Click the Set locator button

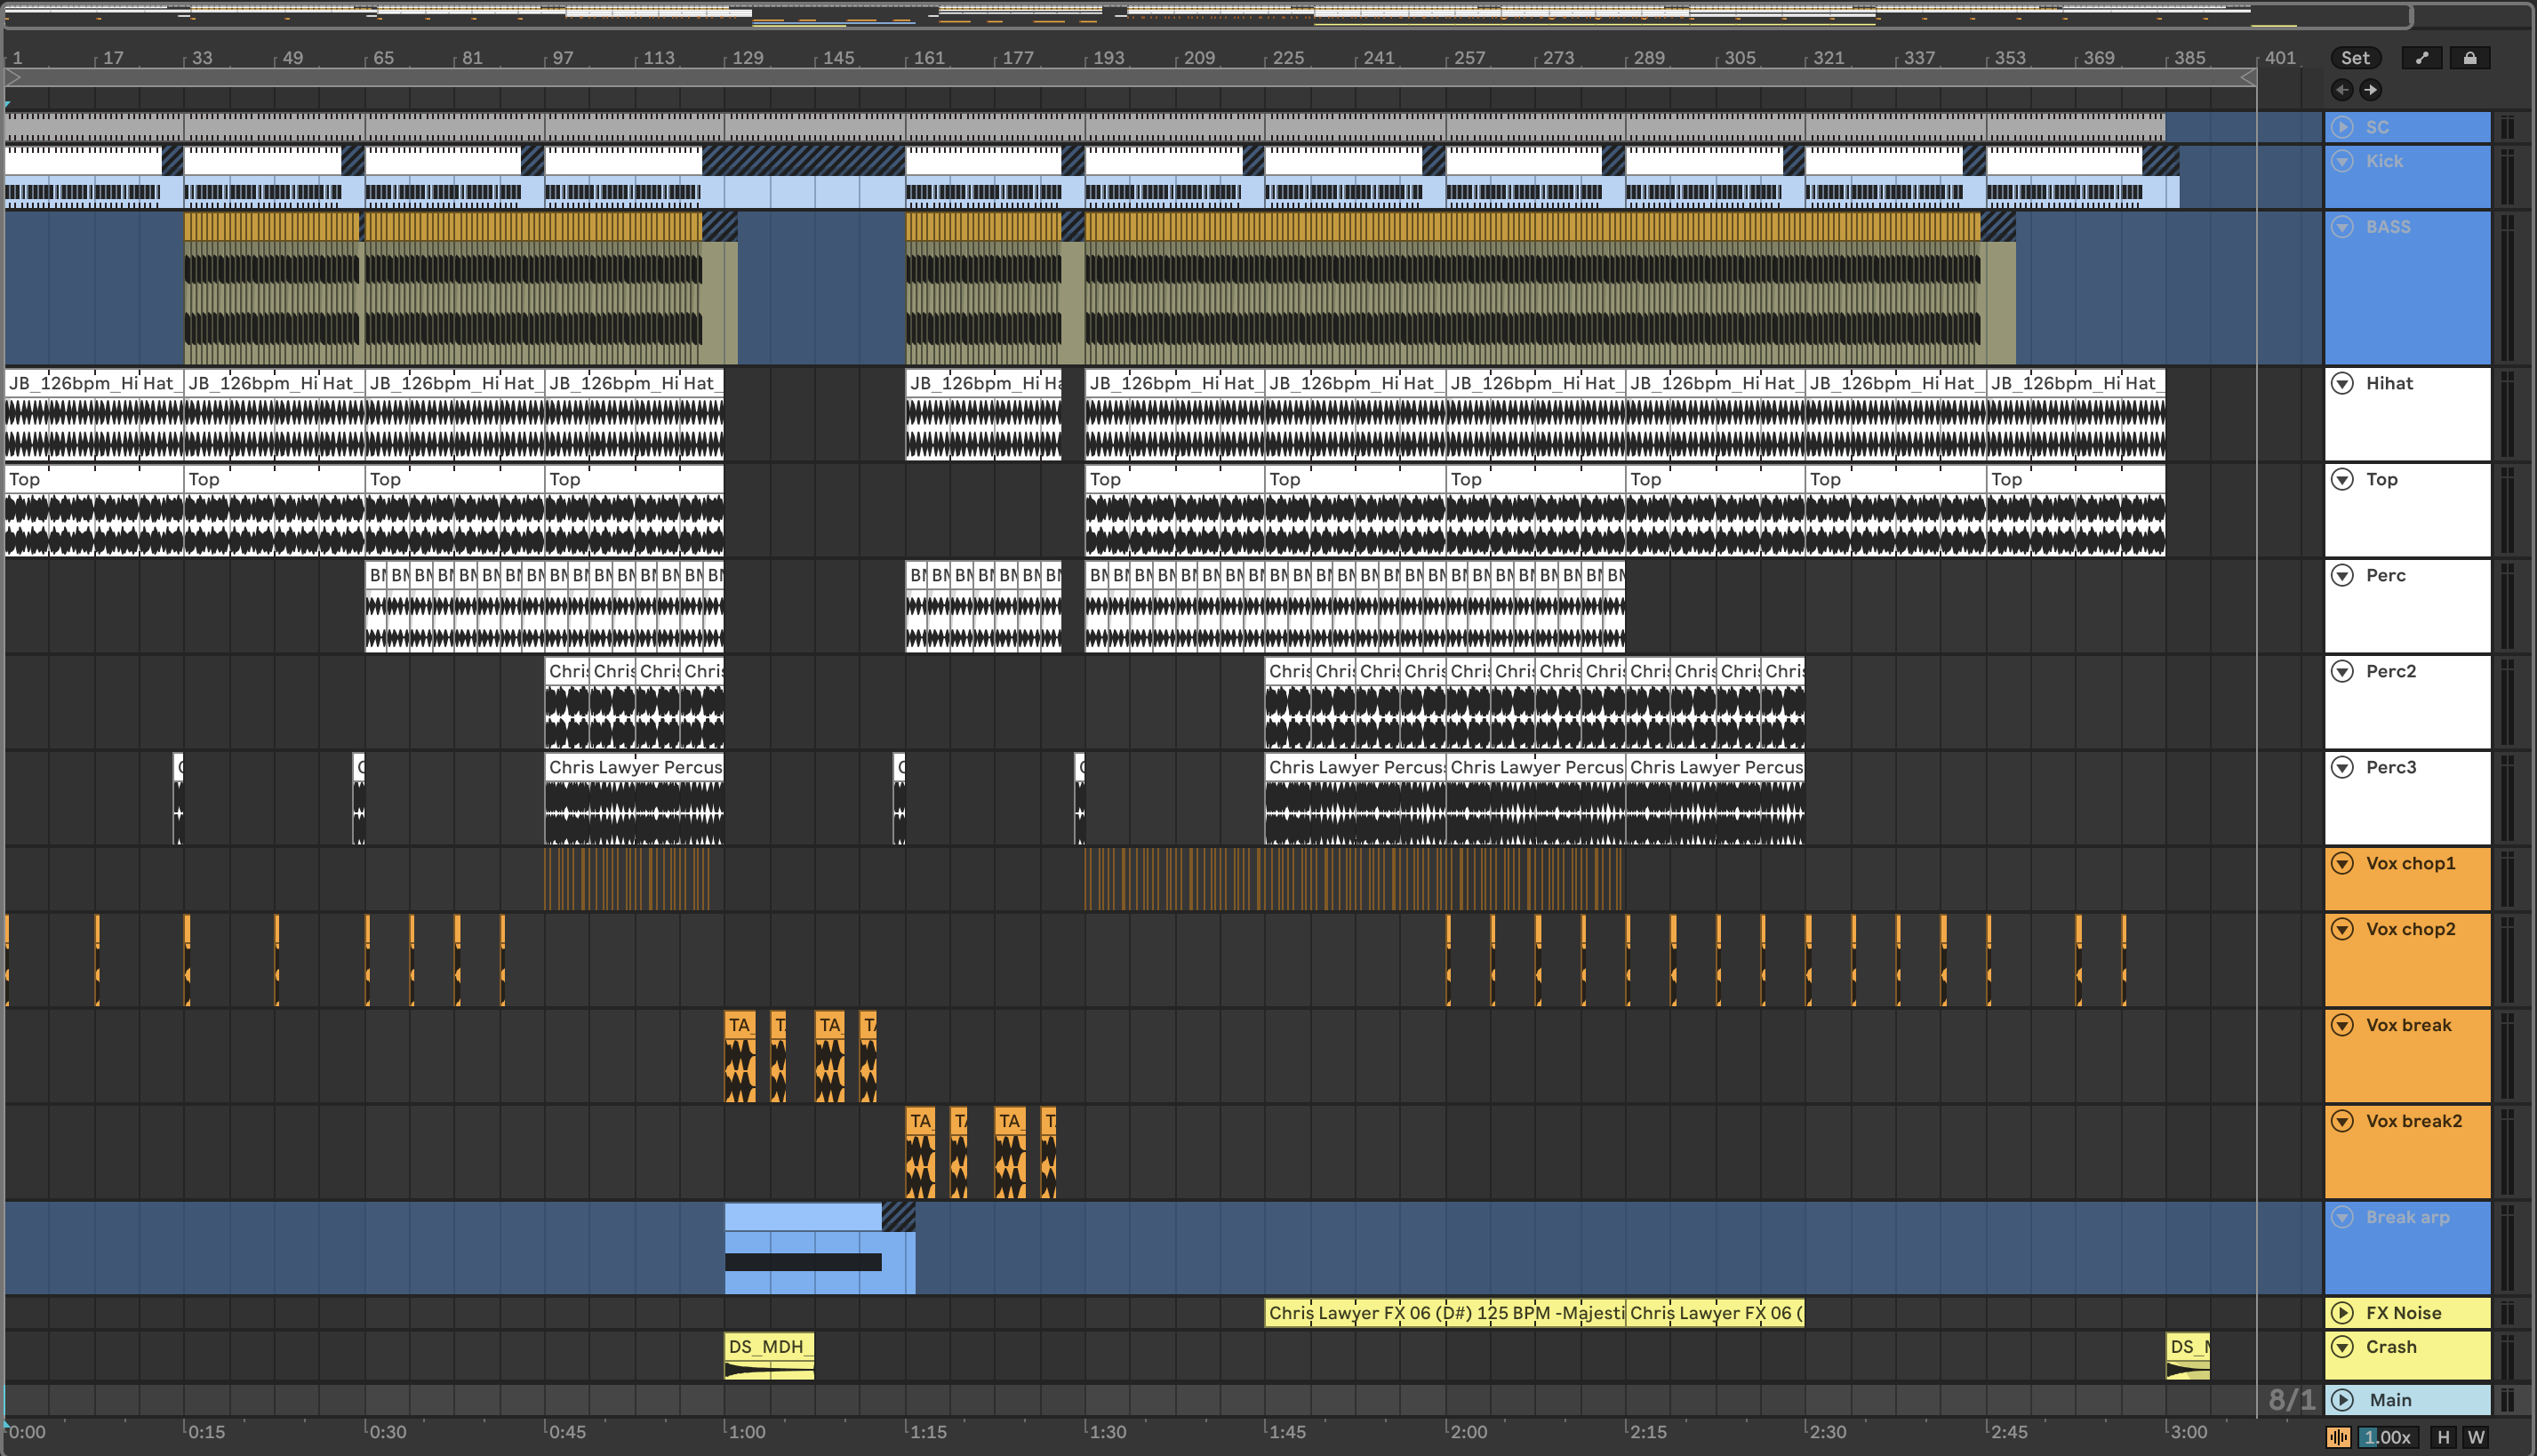[2355, 58]
